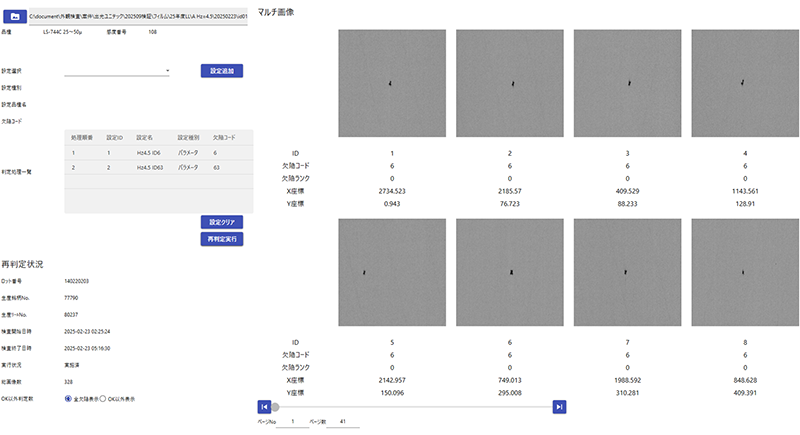The width and height of the screenshot is (800, 435).
Task: Open defect thumbnail with ID 5
Action: point(392,272)
